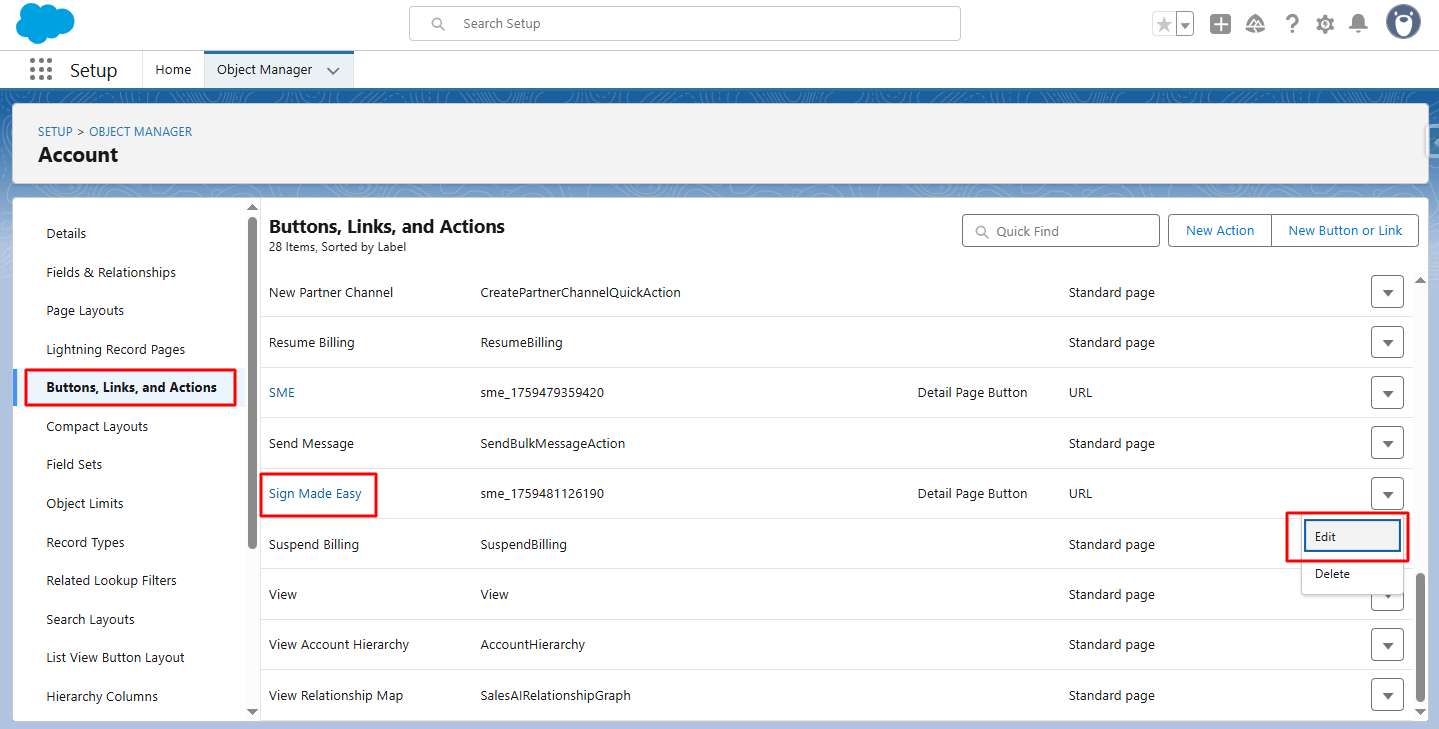This screenshot has width=1439, height=729.
Task: Click the Salesforce cloud logo
Action: pyautogui.click(x=45, y=23)
